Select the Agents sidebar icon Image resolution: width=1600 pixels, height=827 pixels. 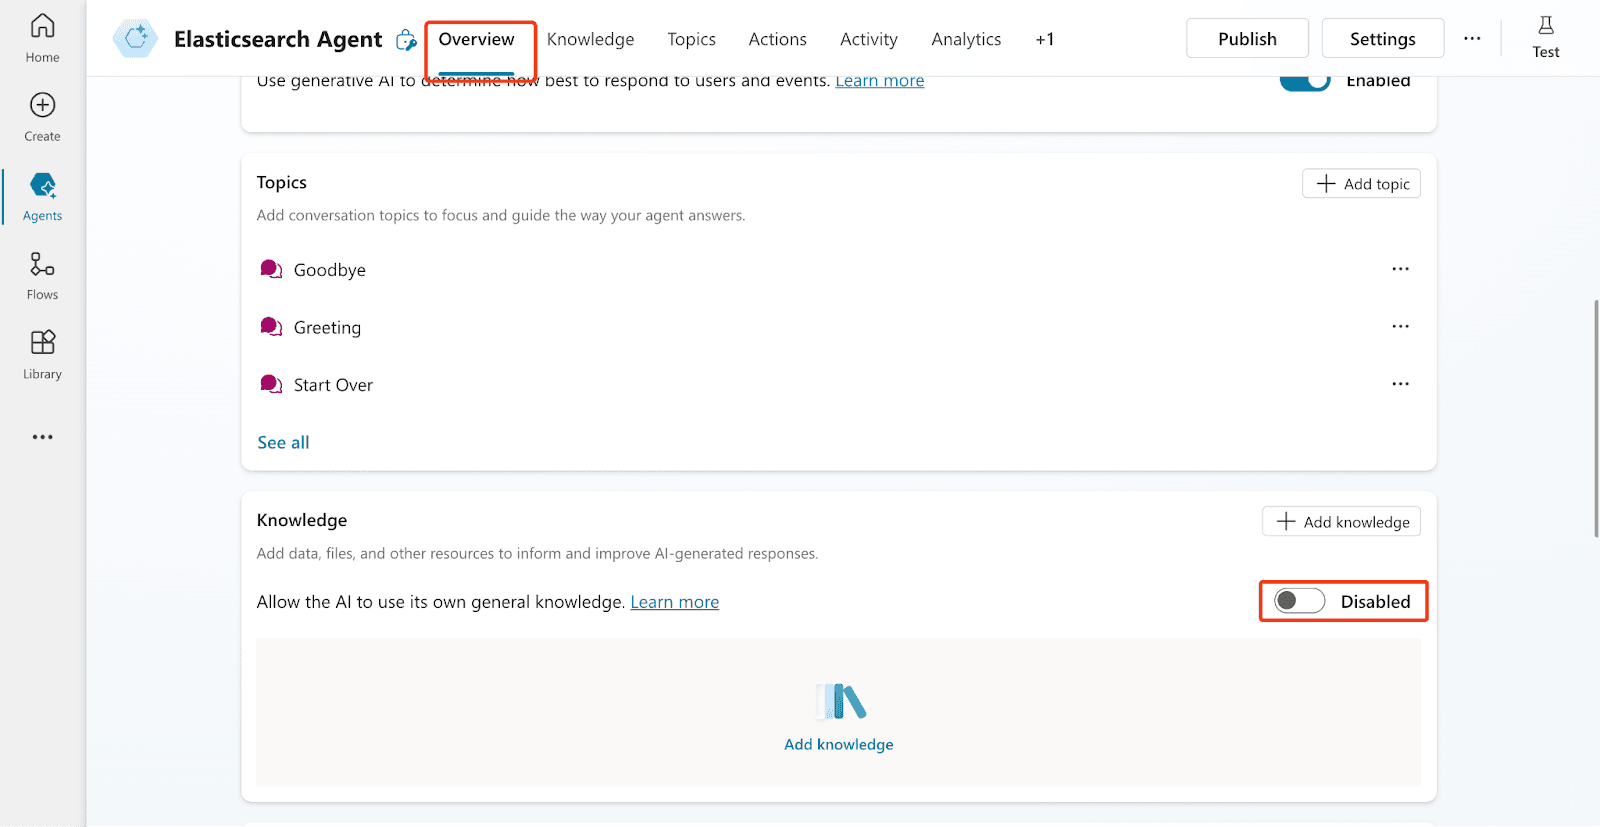click(42, 186)
